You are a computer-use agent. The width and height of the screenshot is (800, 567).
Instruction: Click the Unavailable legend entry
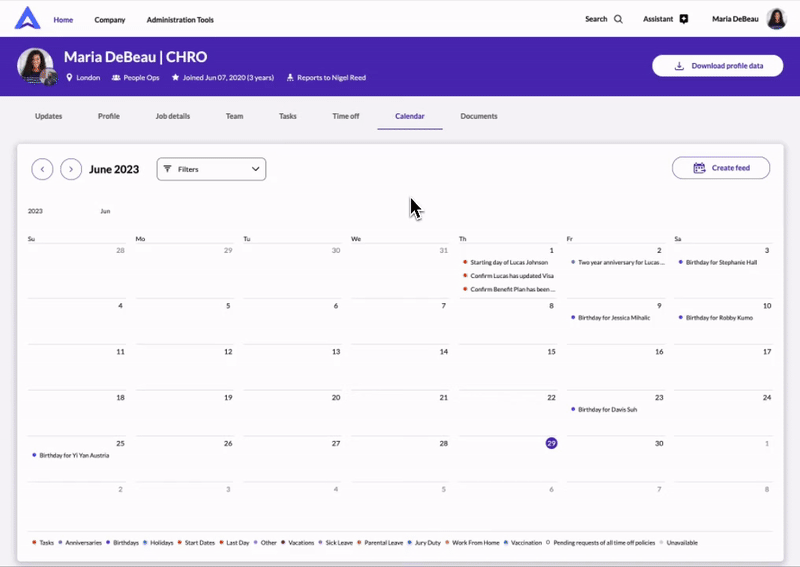coord(678,543)
